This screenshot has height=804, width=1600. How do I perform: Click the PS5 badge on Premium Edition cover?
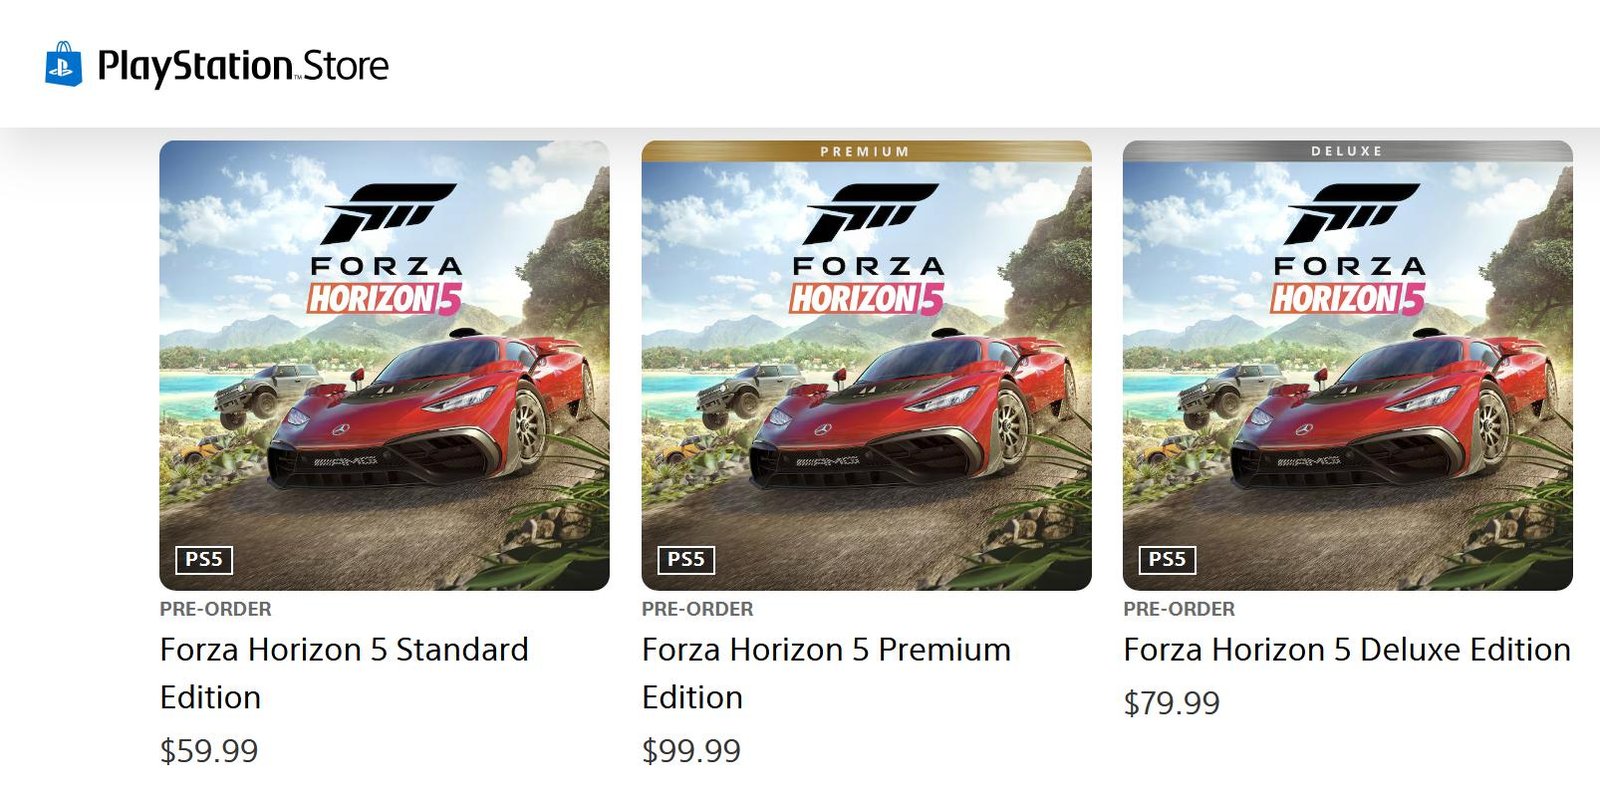[x=686, y=560]
